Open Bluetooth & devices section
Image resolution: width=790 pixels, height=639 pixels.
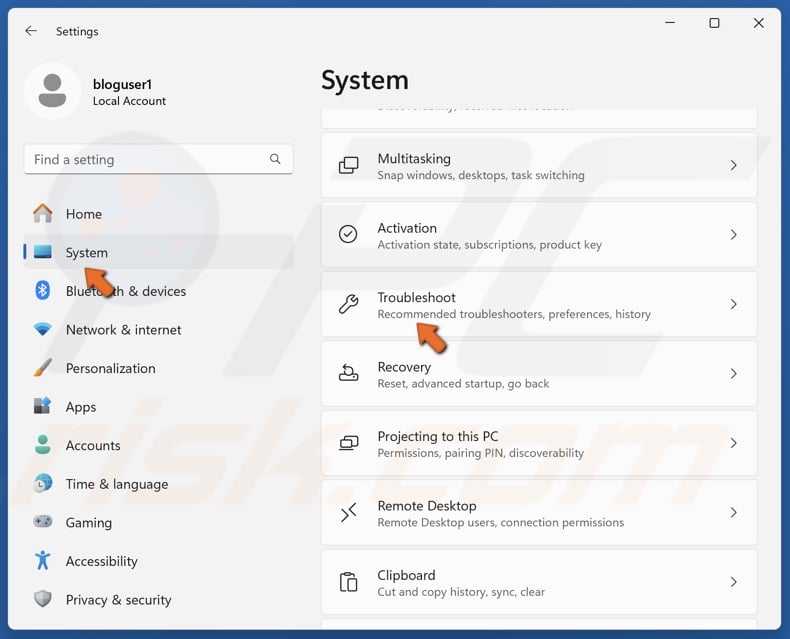click(159, 291)
